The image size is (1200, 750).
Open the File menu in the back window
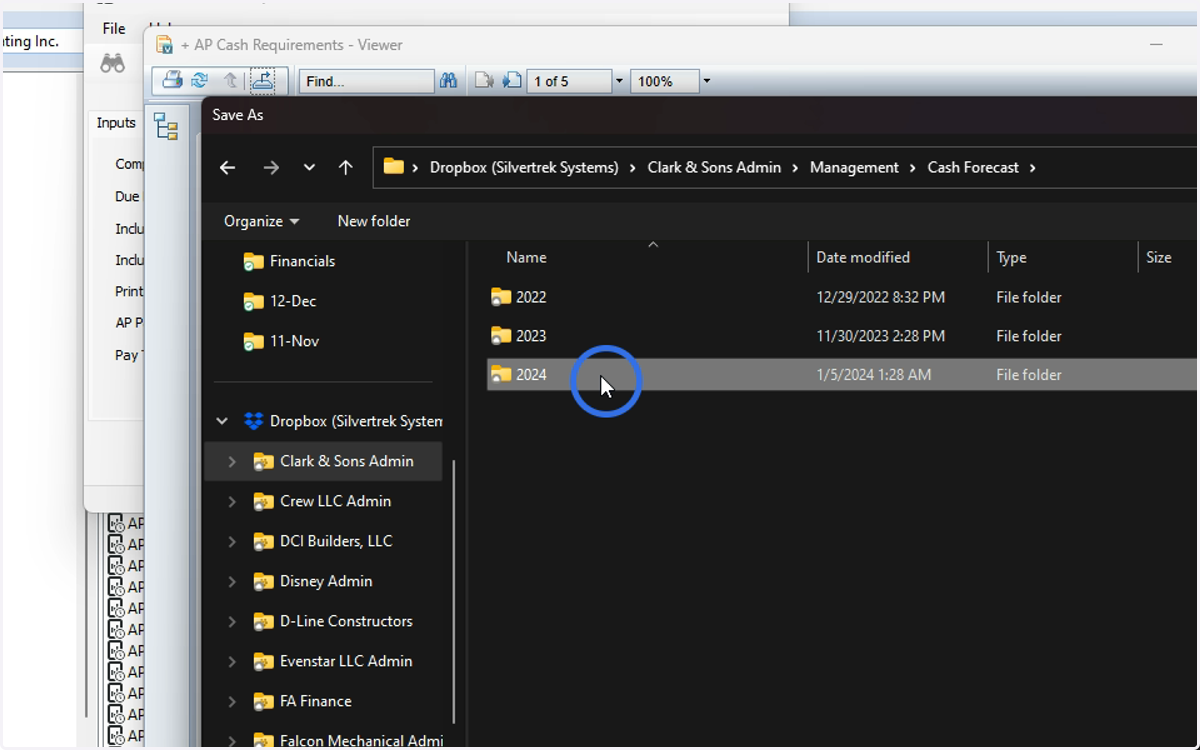click(114, 29)
